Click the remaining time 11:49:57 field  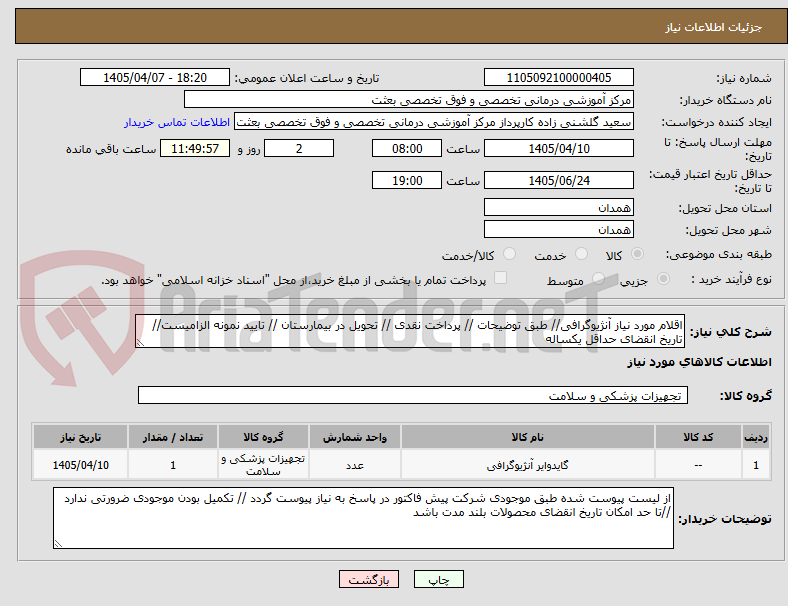click(x=195, y=149)
